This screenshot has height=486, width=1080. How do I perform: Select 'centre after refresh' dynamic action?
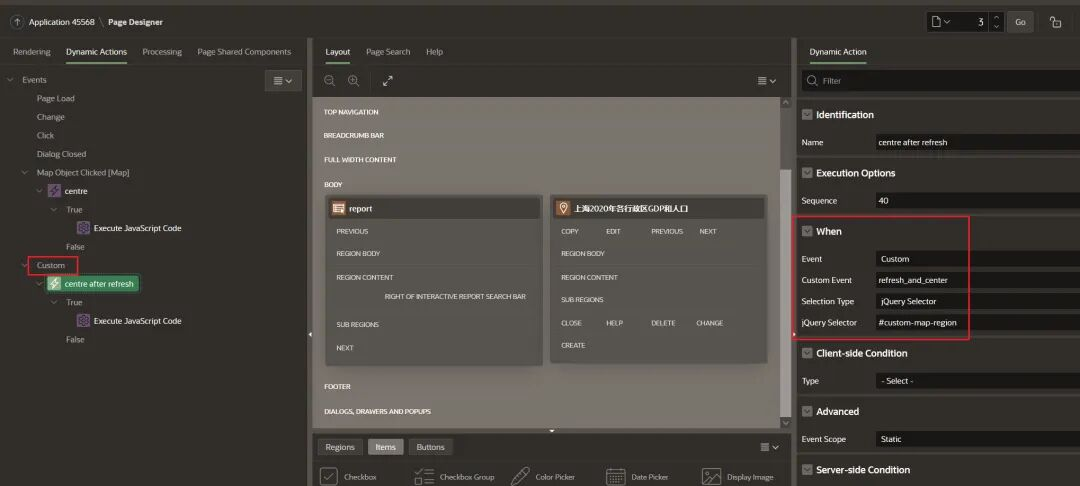92,284
